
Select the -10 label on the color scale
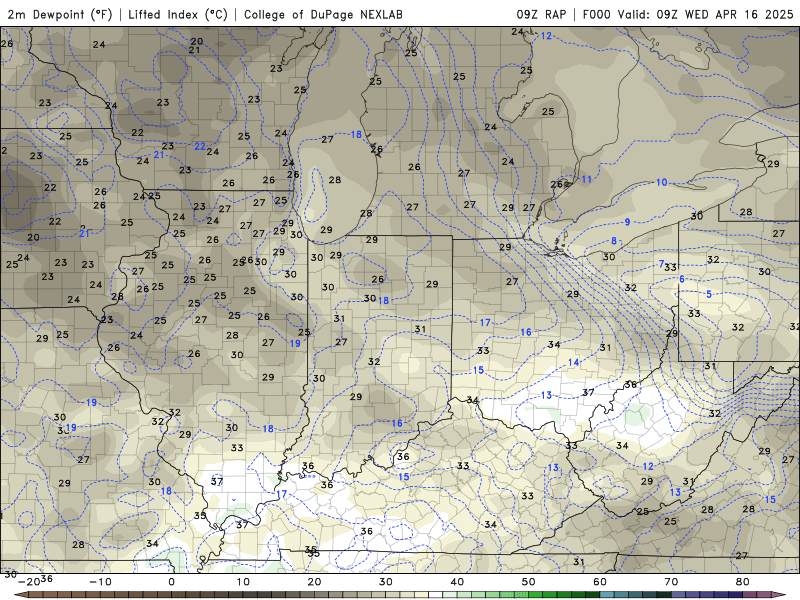point(100,582)
